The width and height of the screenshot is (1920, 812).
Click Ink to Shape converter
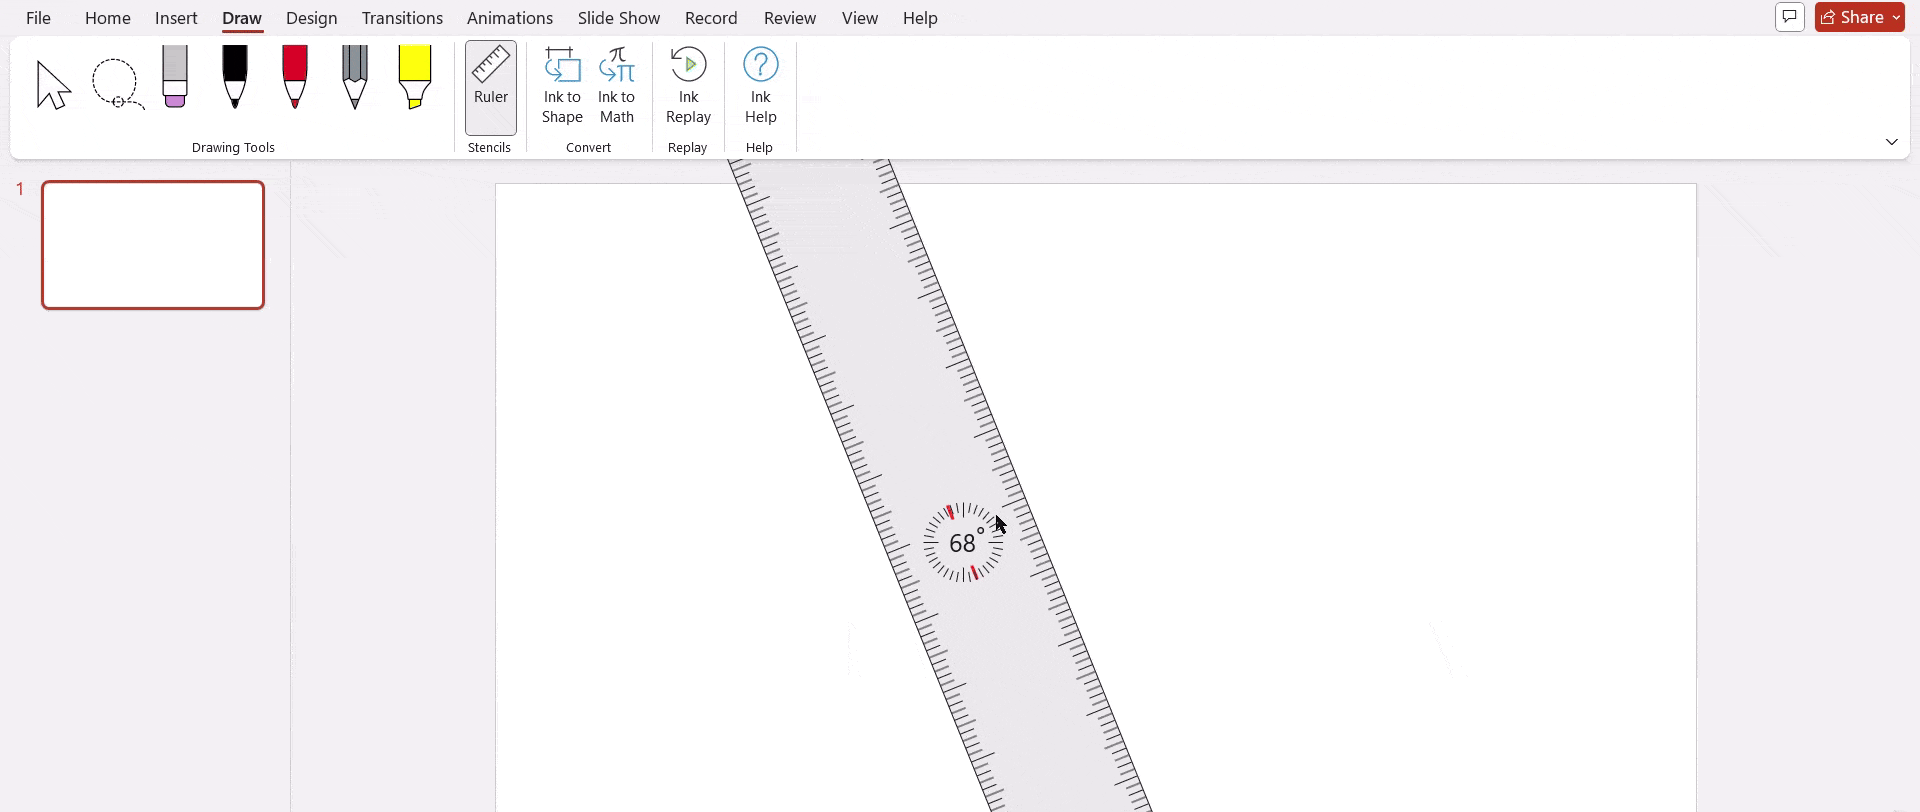(562, 87)
